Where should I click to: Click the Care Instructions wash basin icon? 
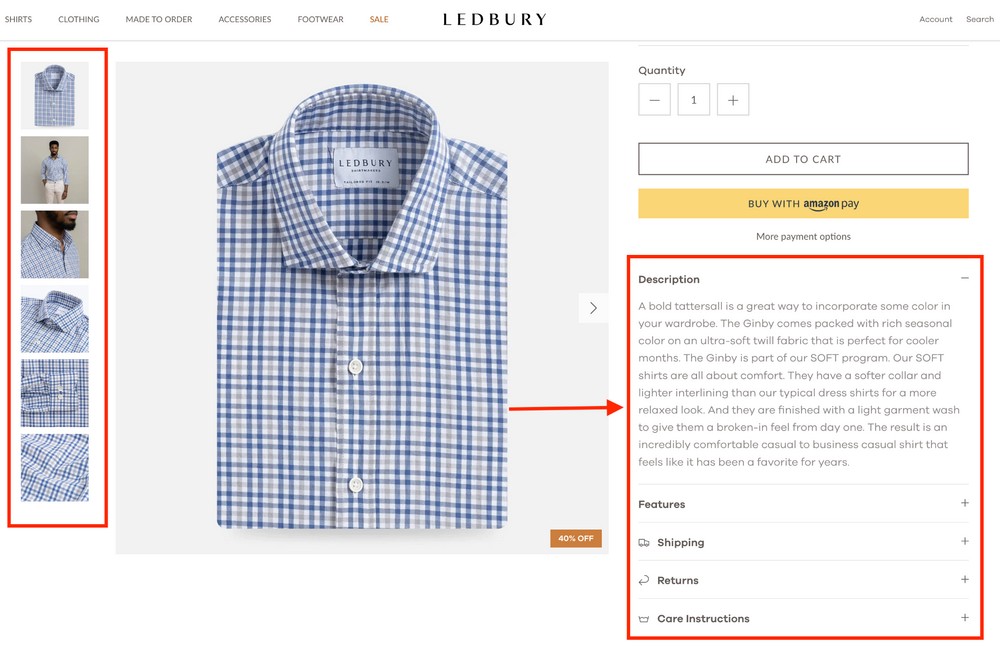[x=645, y=618]
